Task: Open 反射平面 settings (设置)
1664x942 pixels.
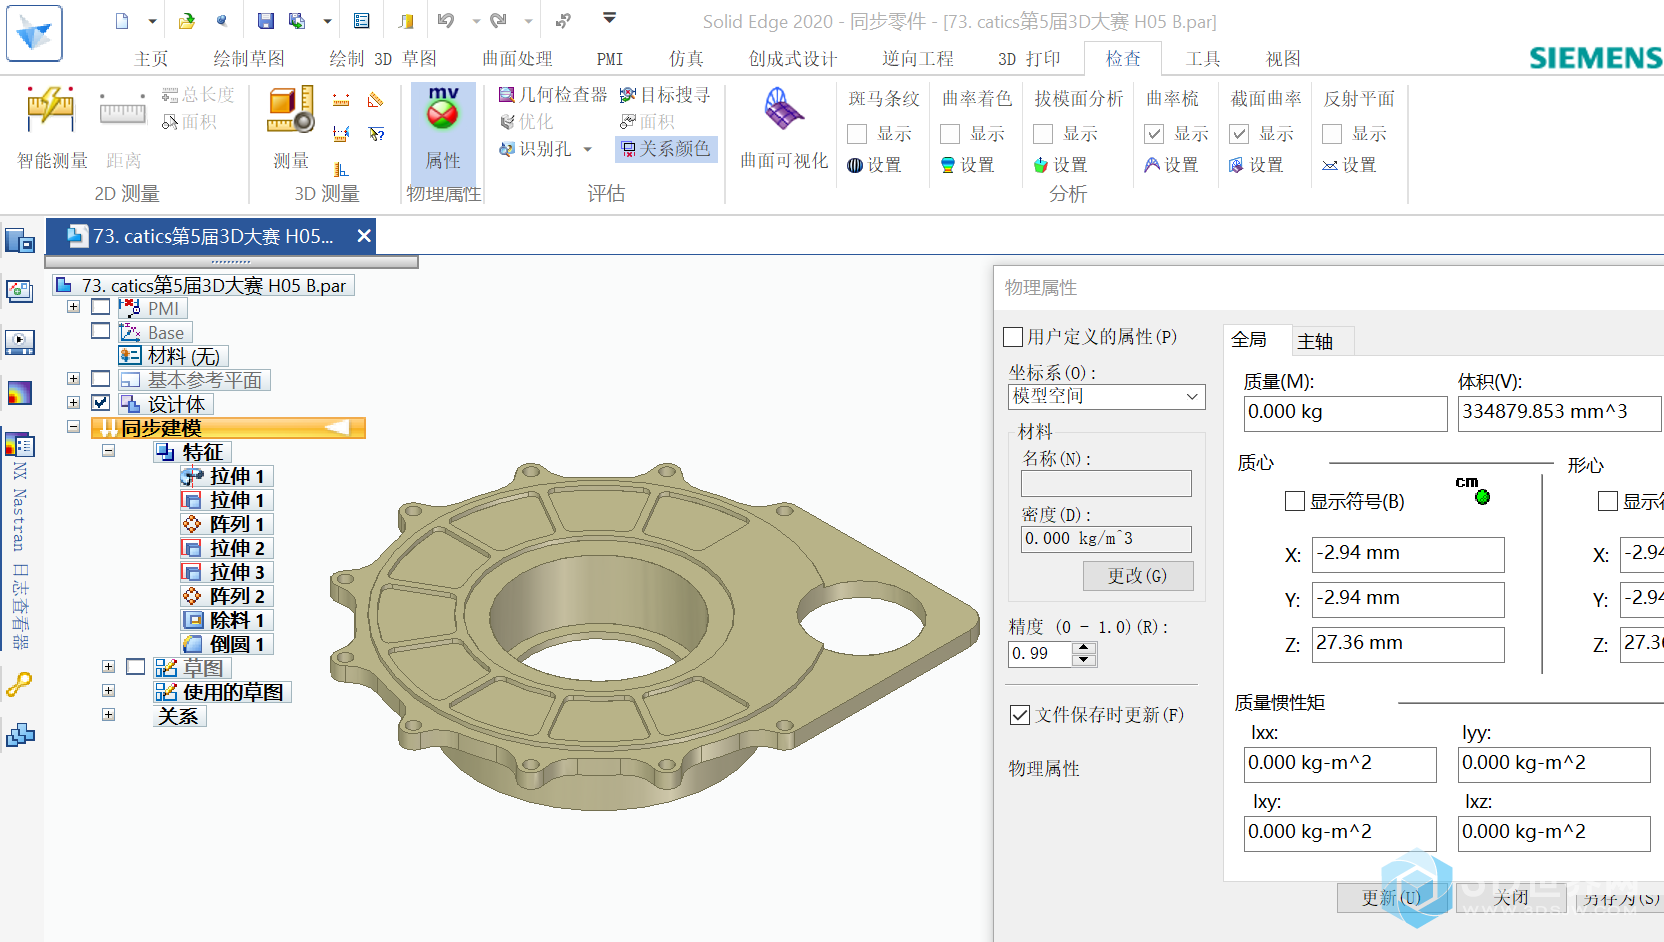Action: click(x=1349, y=165)
